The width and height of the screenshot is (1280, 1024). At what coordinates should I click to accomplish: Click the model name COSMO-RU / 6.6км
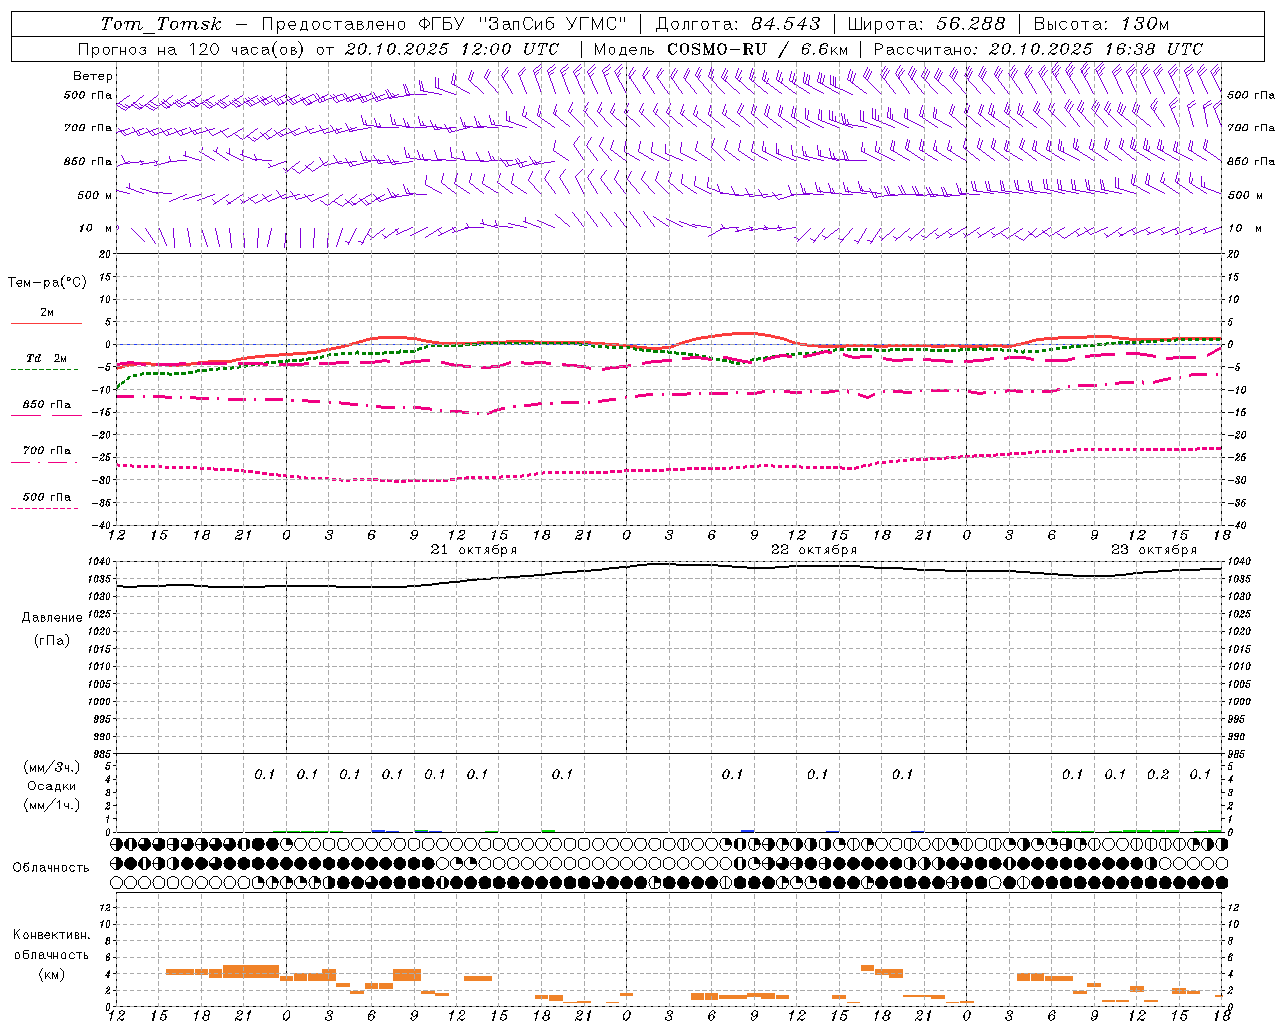(757, 49)
